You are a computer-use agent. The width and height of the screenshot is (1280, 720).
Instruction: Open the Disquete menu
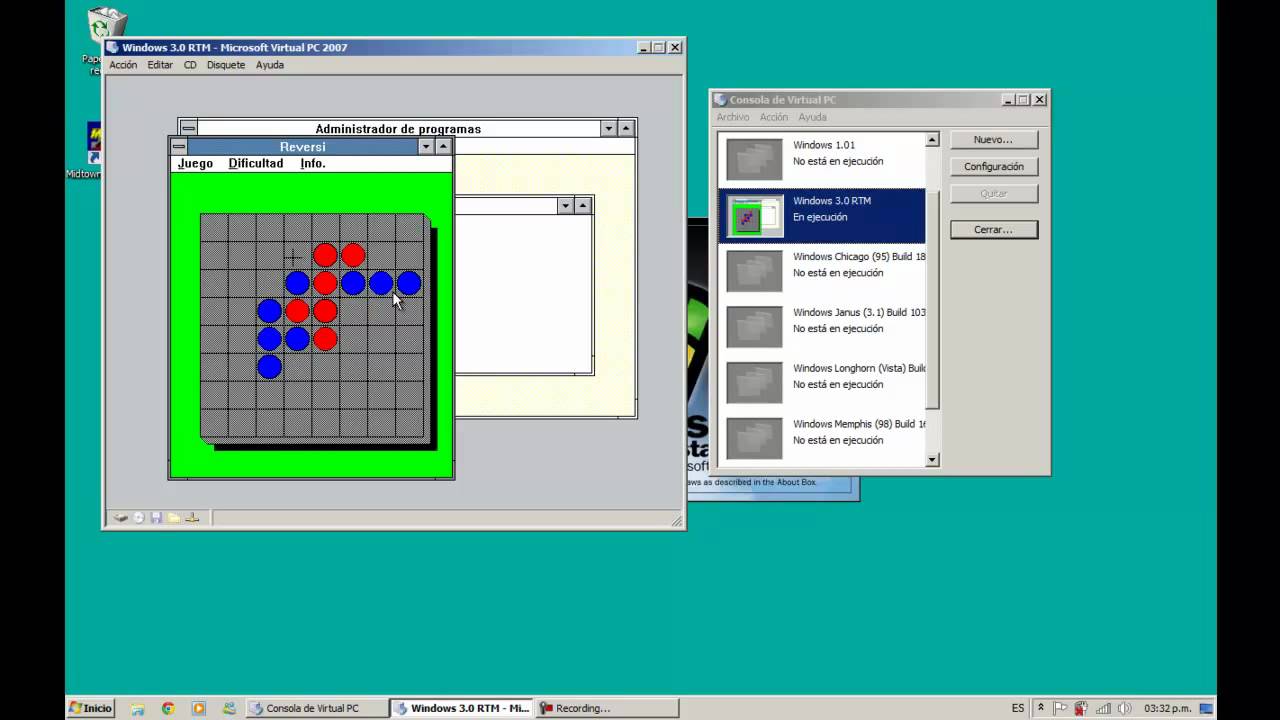[x=226, y=65]
